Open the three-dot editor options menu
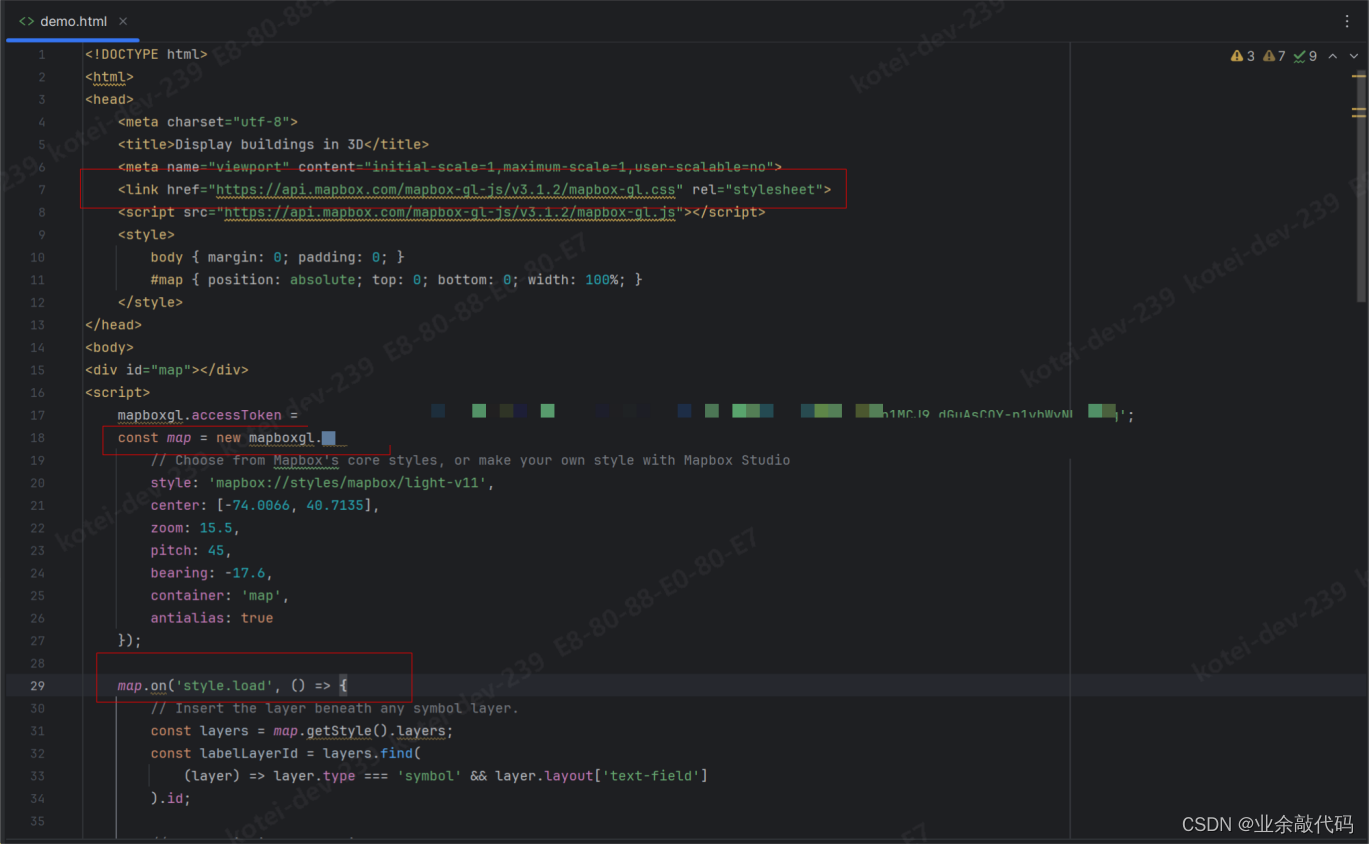Screen dimensions: 1369x844 (1347, 20)
